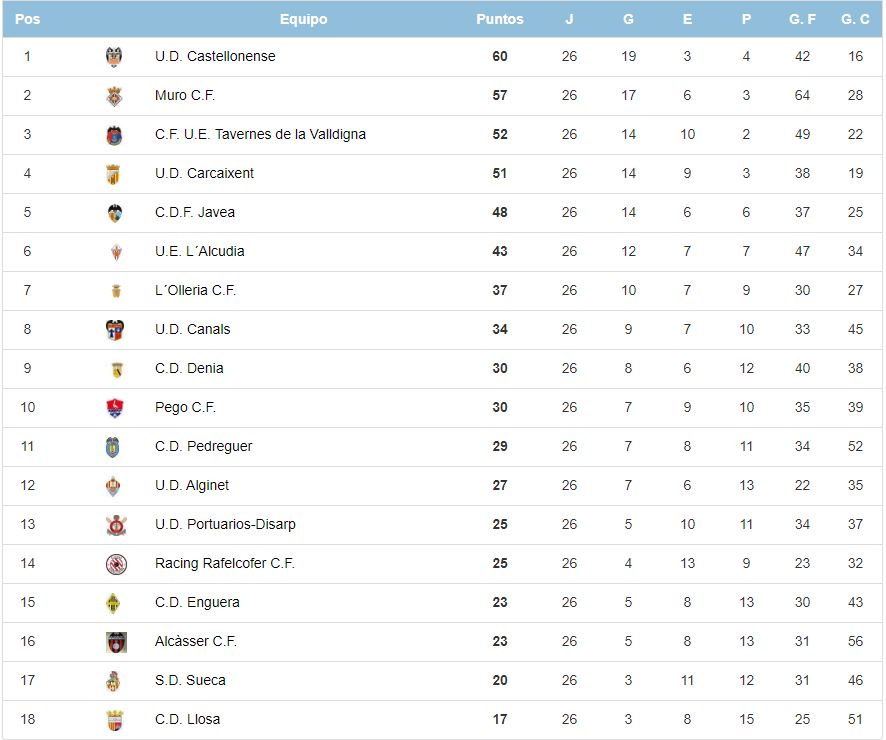Open the U.E. L´Alcudia team name

coord(199,252)
